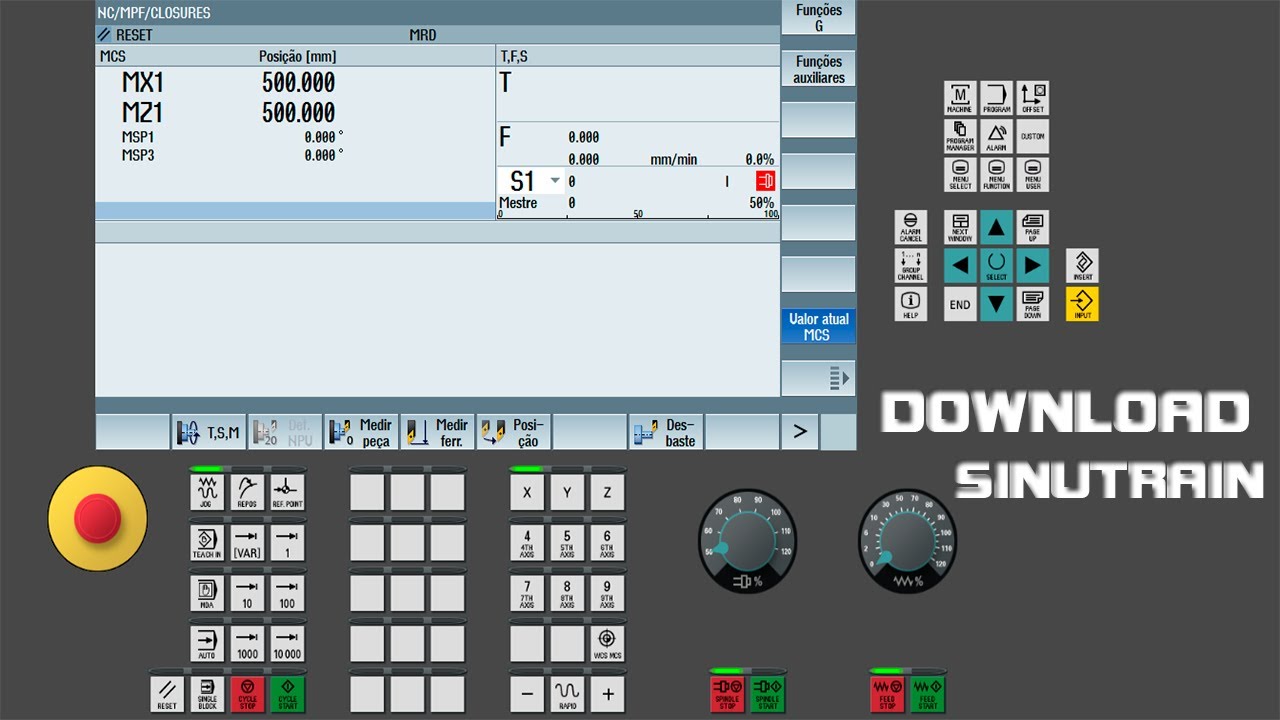The image size is (1280, 720).
Task: Click the ALARM CANCEL key
Action: click(910, 227)
